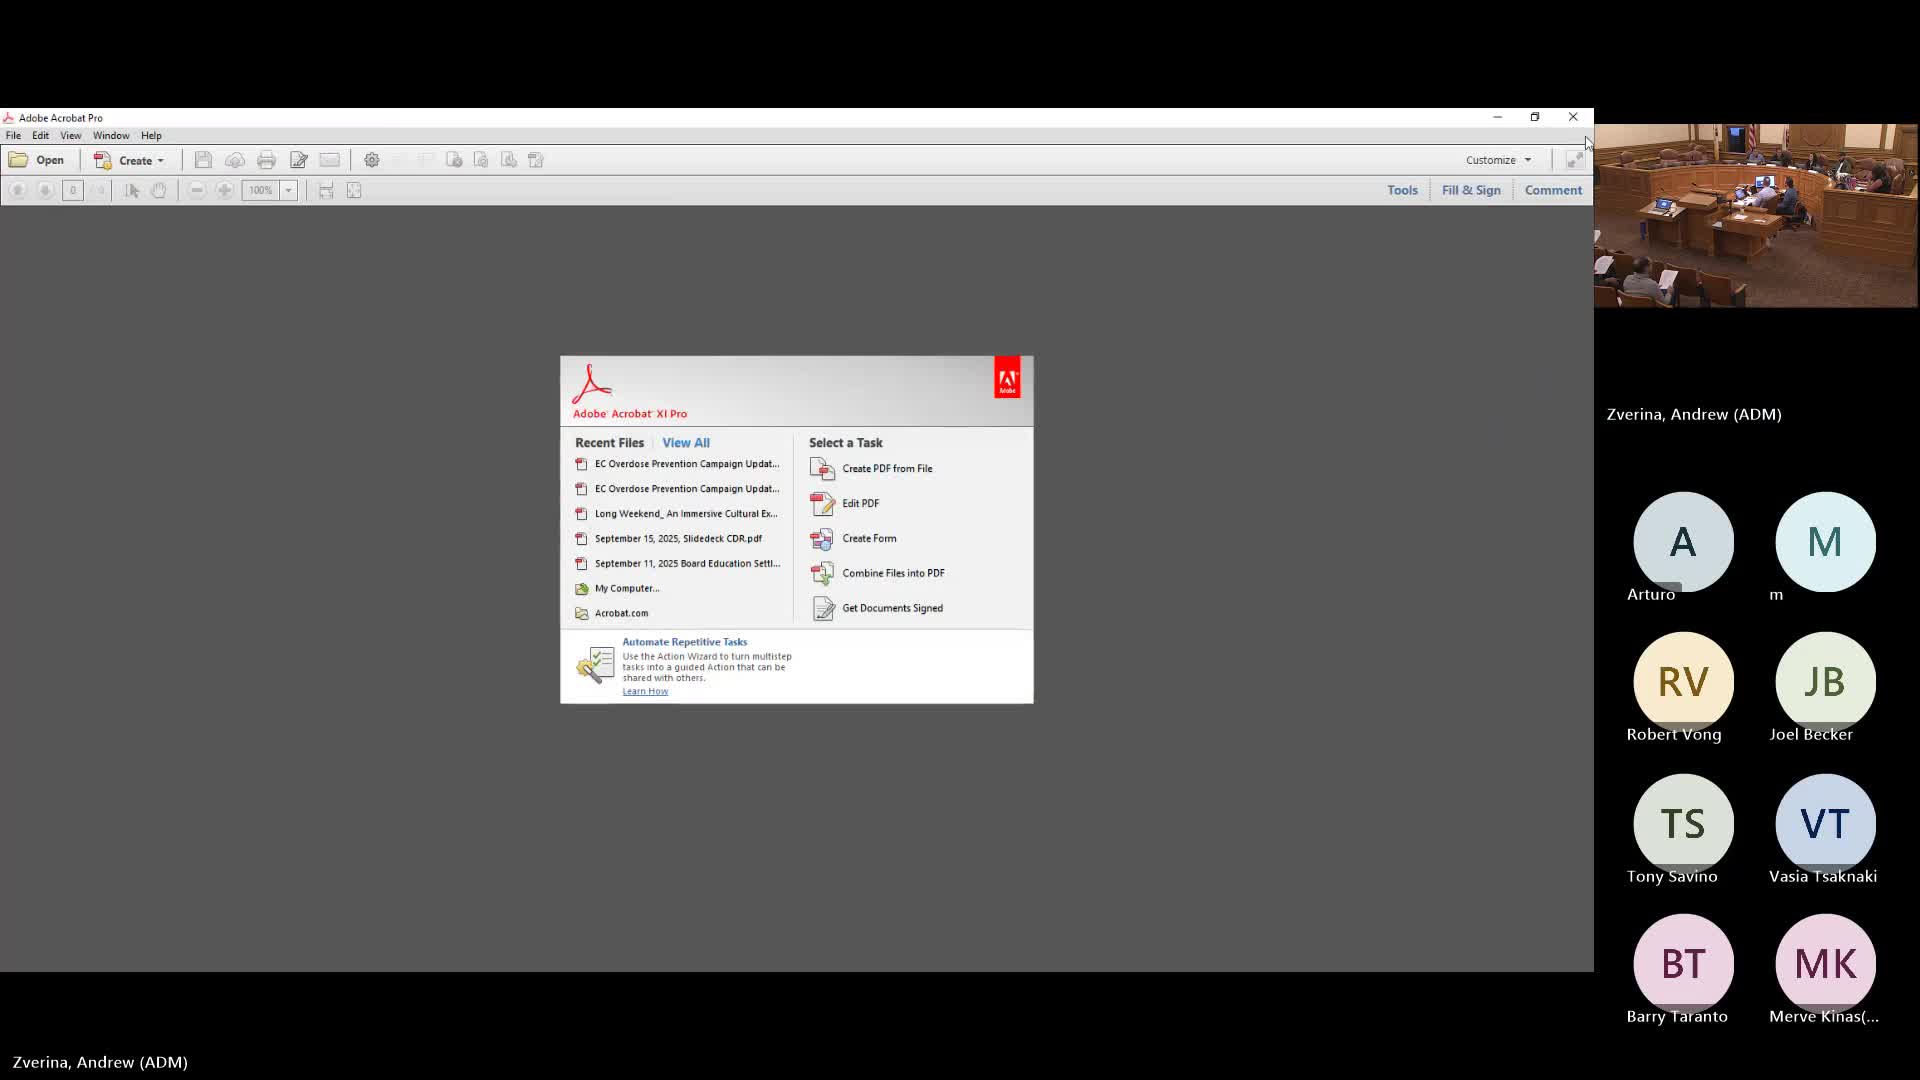The width and height of the screenshot is (1920, 1080).
Task: Click the envelope email icon
Action: pyautogui.click(x=329, y=160)
